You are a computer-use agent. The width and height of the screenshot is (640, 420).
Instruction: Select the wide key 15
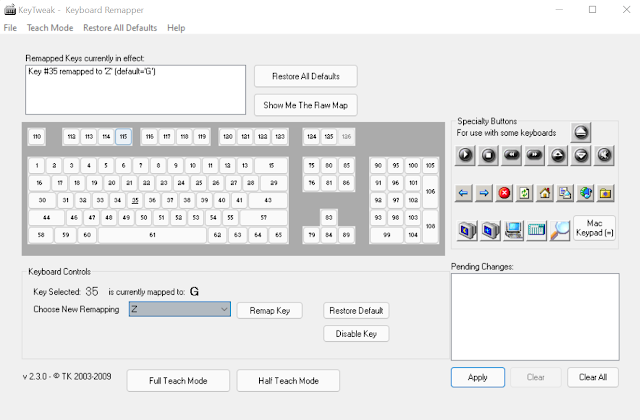pyautogui.click(x=271, y=165)
